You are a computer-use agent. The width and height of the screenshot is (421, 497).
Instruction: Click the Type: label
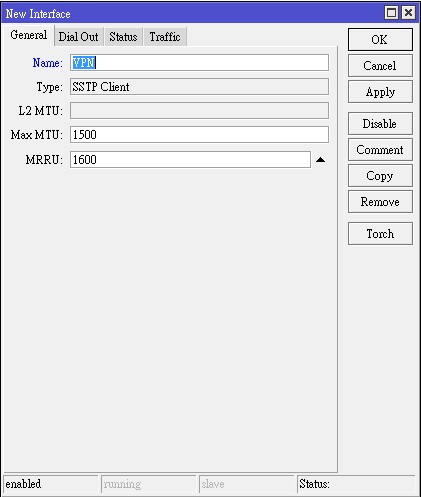point(50,87)
